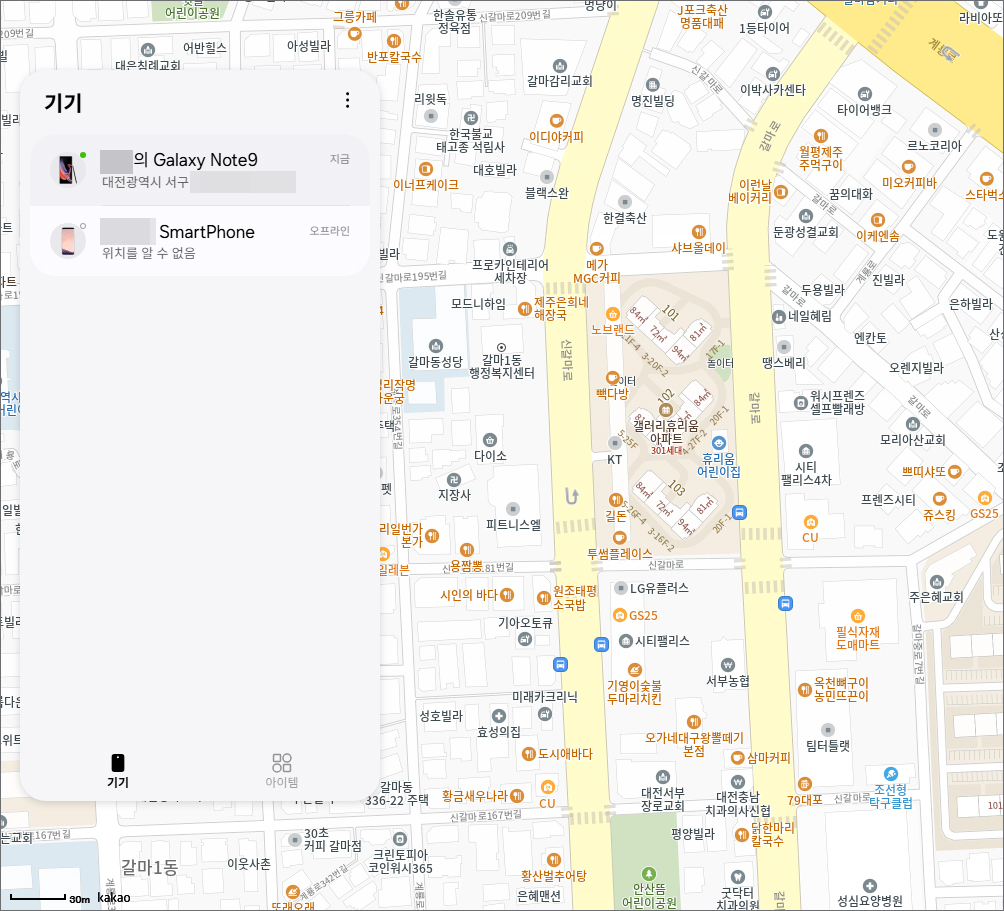Image resolution: width=1004 pixels, height=911 pixels.
Task: Click the 황산벌추어탕 restaurant marker icon
Action: pyautogui.click(x=554, y=860)
